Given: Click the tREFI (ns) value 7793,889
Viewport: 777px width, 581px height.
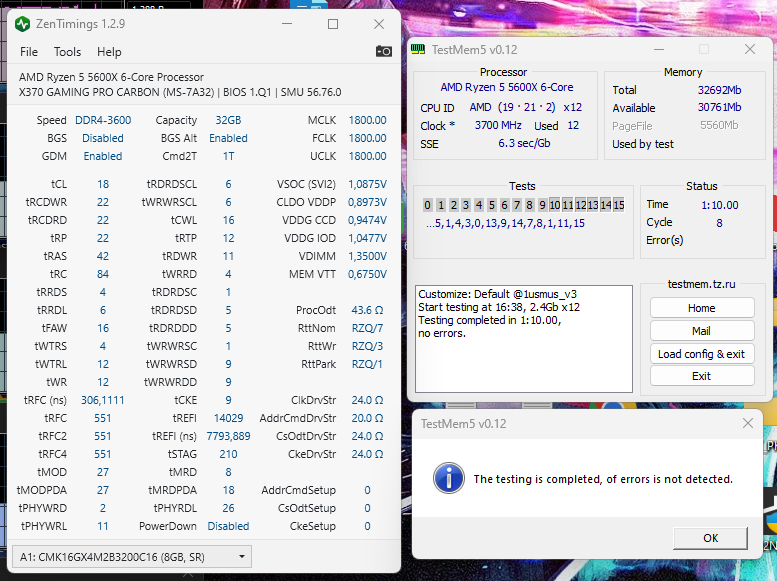Looking at the screenshot, I should pyautogui.click(x=228, y=436).
